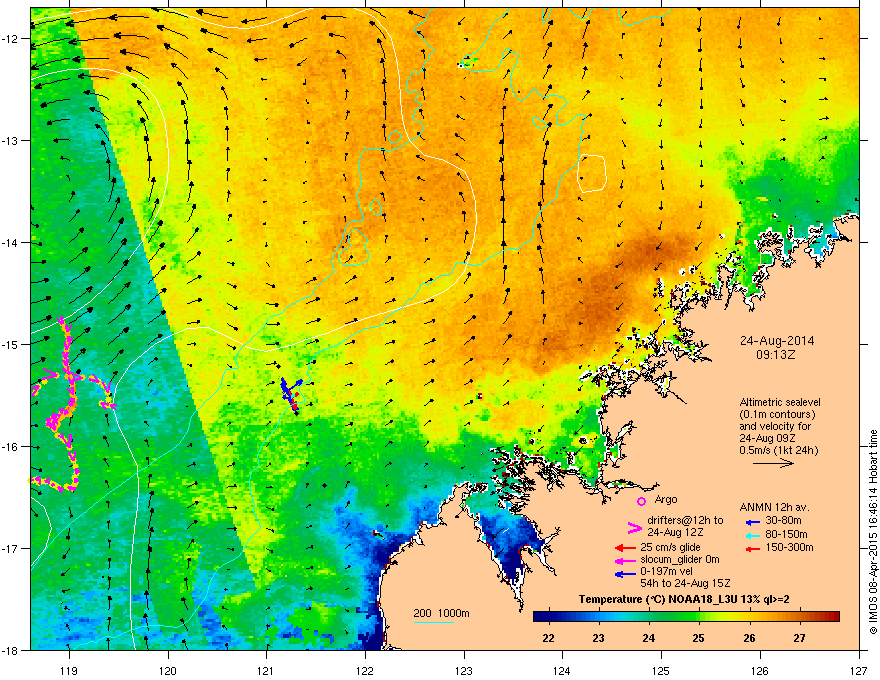Click the blue mooring velocity cluster on the map
880x680 pixels.
click(x=291, y=392)
